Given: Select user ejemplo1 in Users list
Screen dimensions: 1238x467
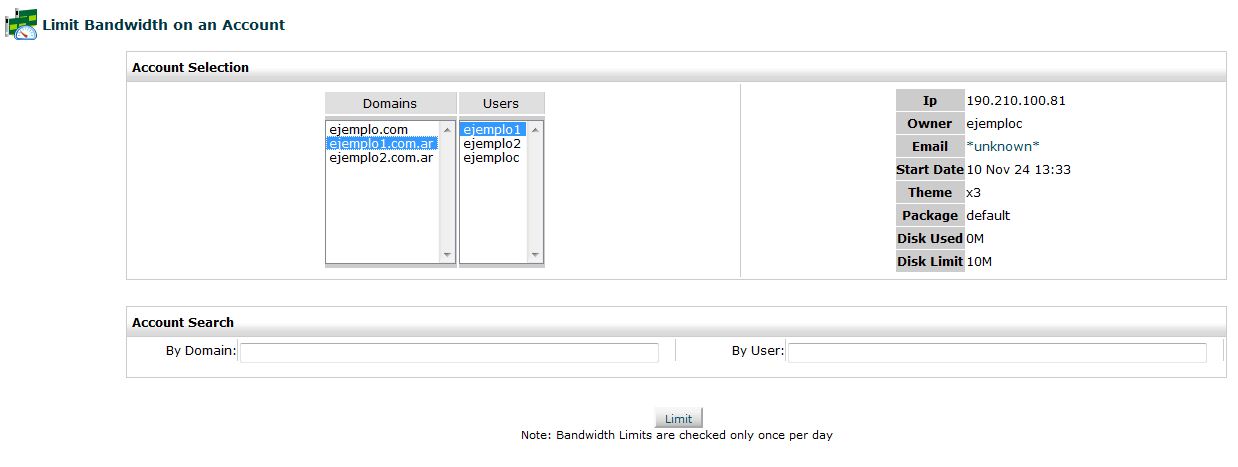Looking at the screenshot, I should coord(492,129).
